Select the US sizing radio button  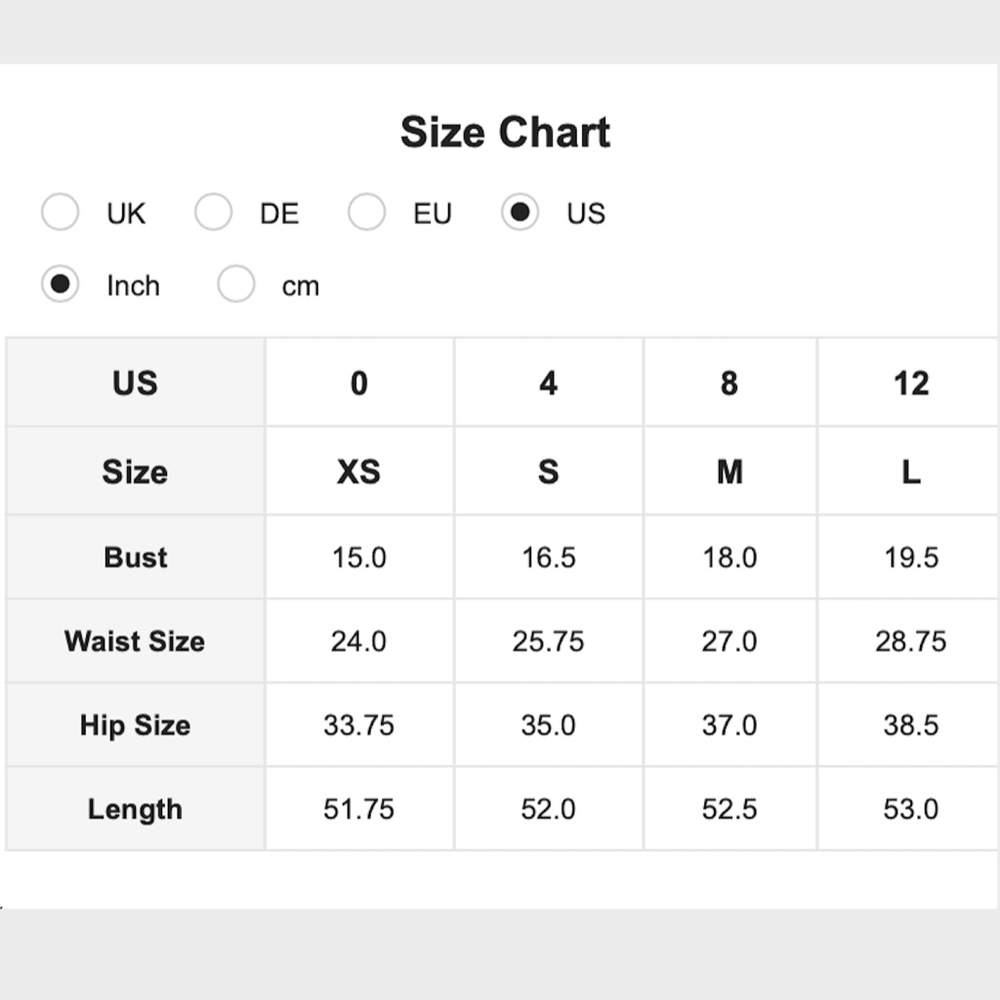click(x=520, y=212)
